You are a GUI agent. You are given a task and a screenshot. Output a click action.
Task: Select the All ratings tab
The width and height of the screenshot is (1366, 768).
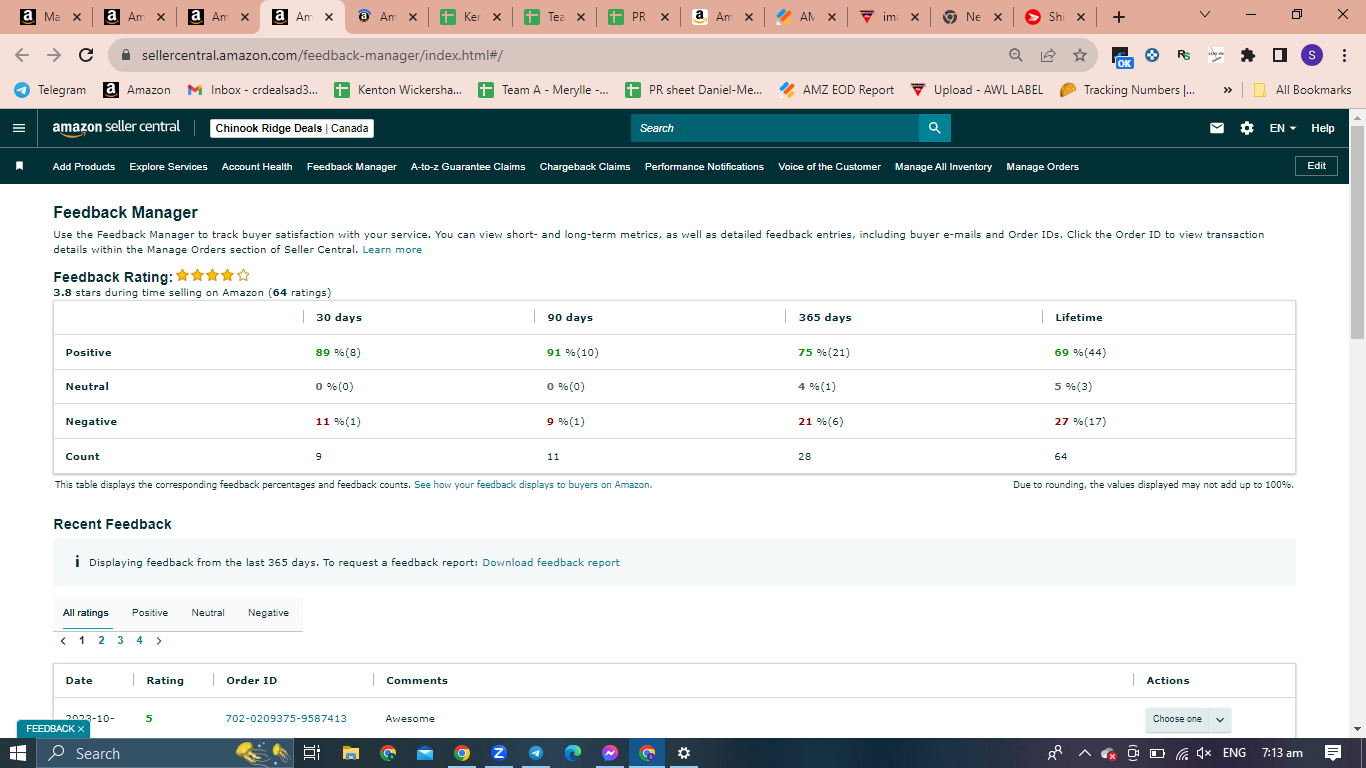point(86,613)
